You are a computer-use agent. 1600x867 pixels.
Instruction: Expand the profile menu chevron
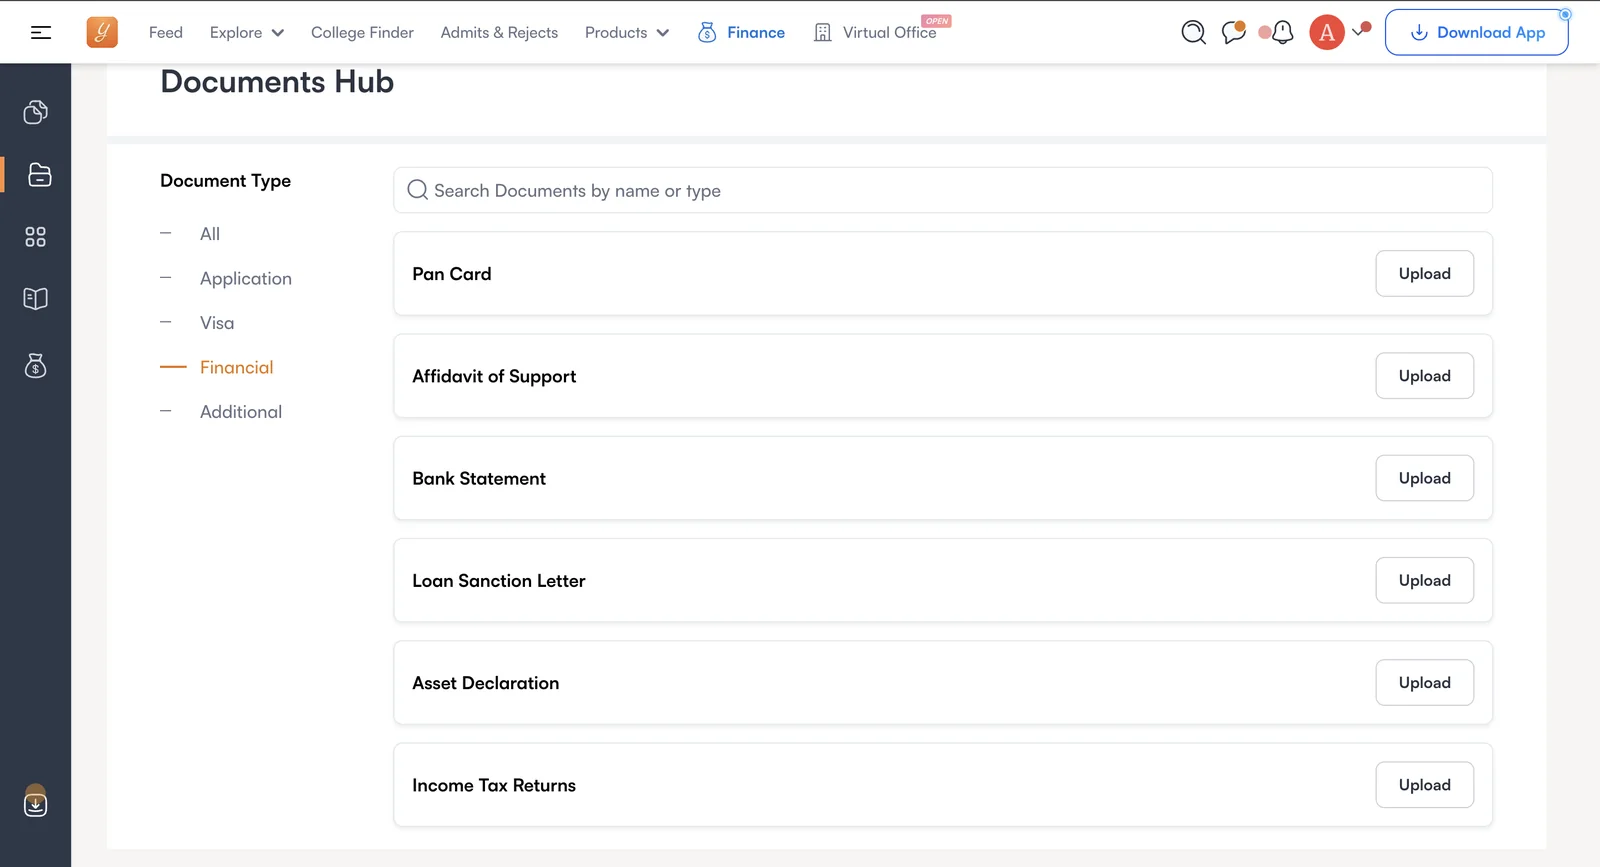(x=1358, y=32)
